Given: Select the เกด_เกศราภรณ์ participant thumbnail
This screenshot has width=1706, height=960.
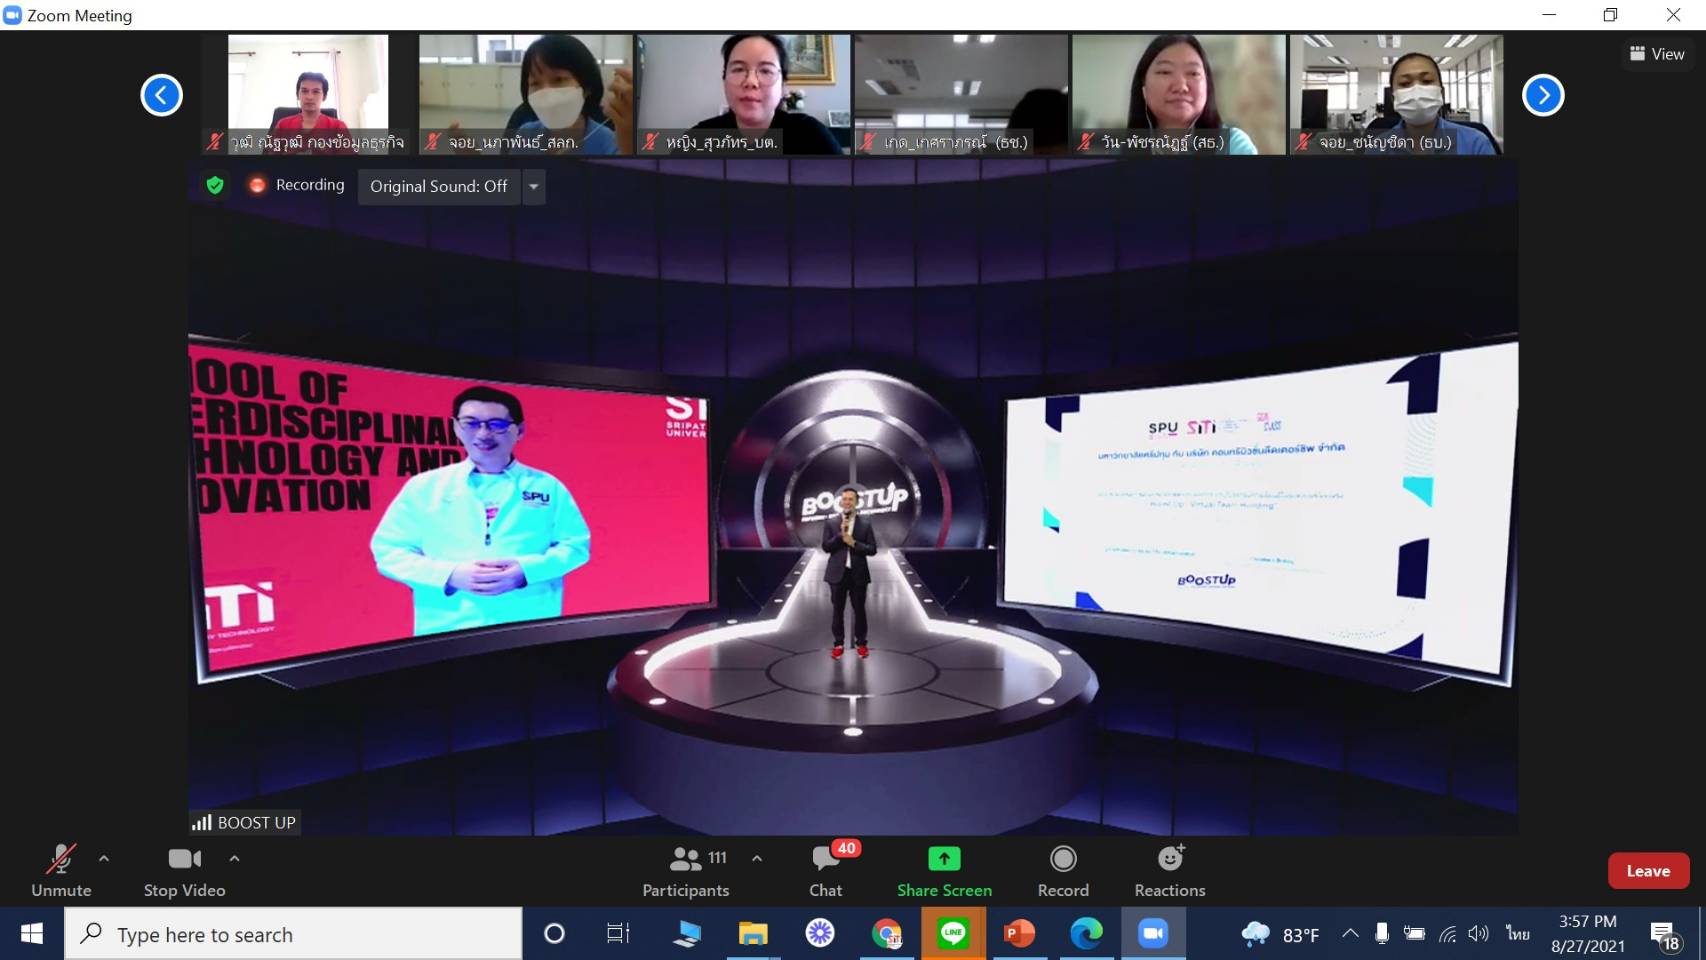Looking at the screenshot, I should (961, 94).
